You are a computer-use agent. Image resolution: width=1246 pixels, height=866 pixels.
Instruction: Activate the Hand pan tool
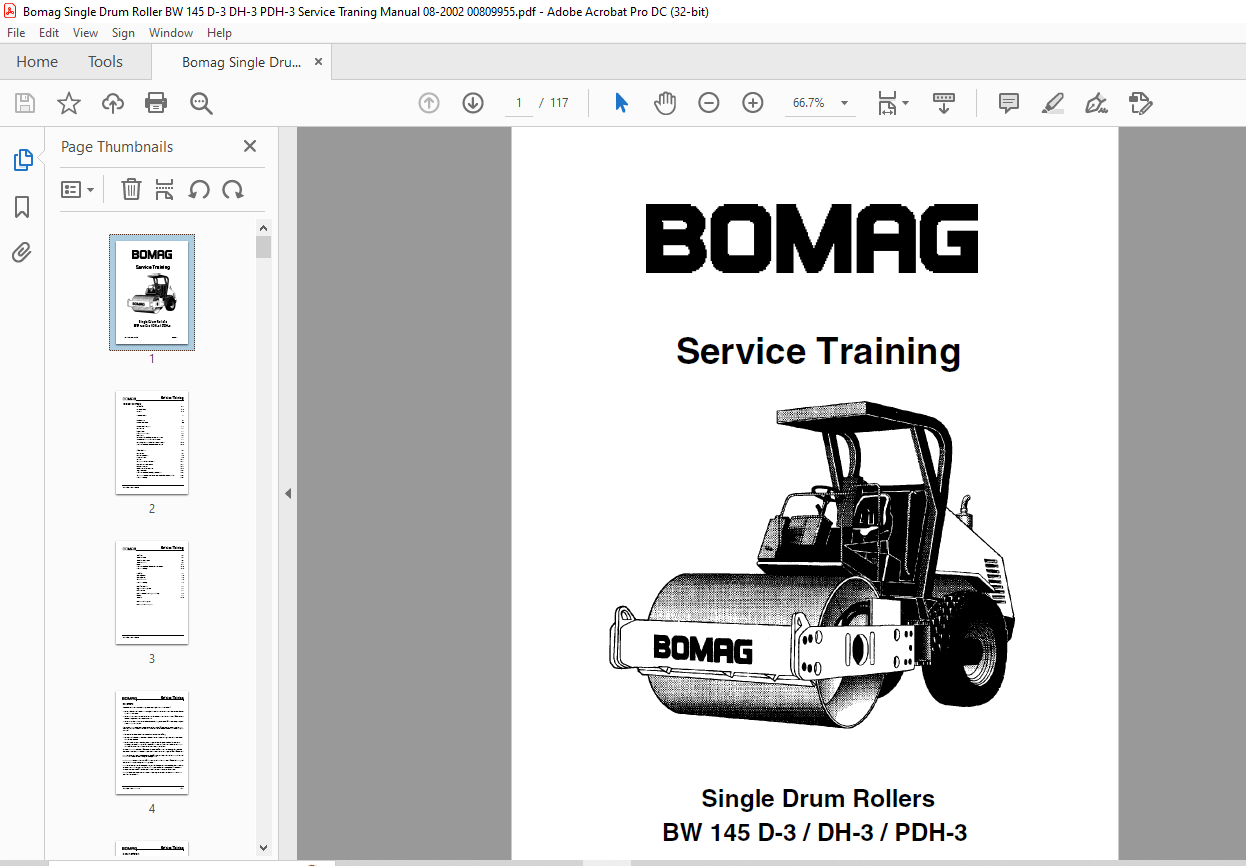click(665, 103)
